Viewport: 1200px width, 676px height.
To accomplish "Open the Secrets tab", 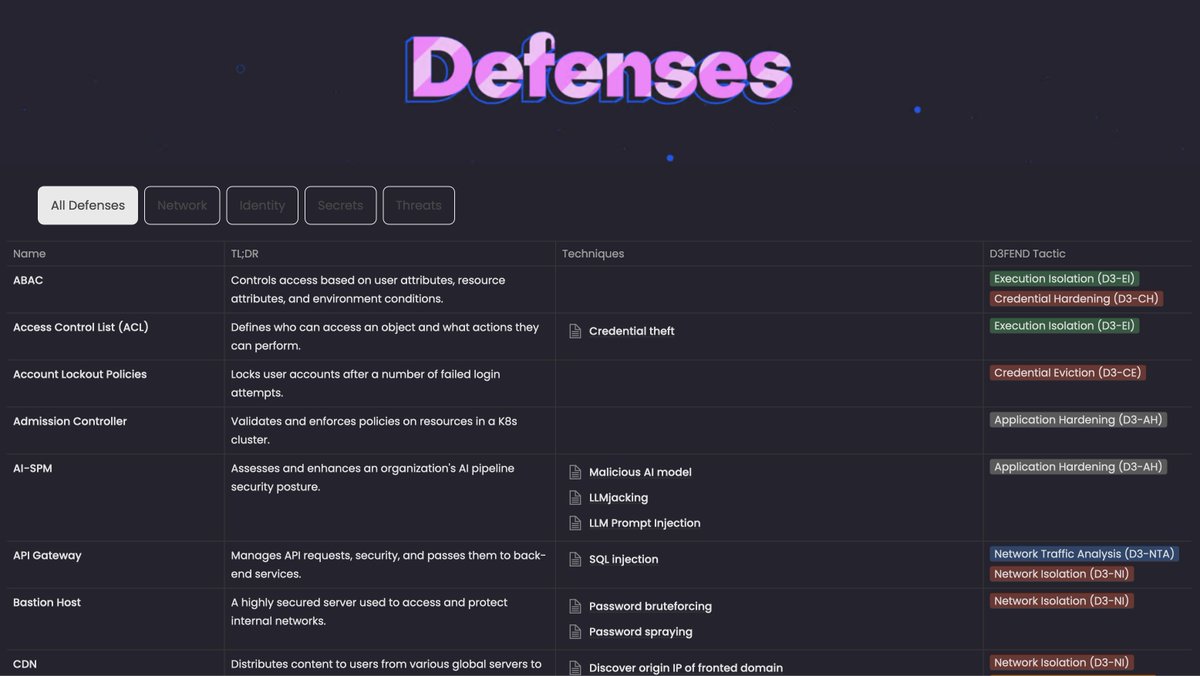I will tap(340, 205).
